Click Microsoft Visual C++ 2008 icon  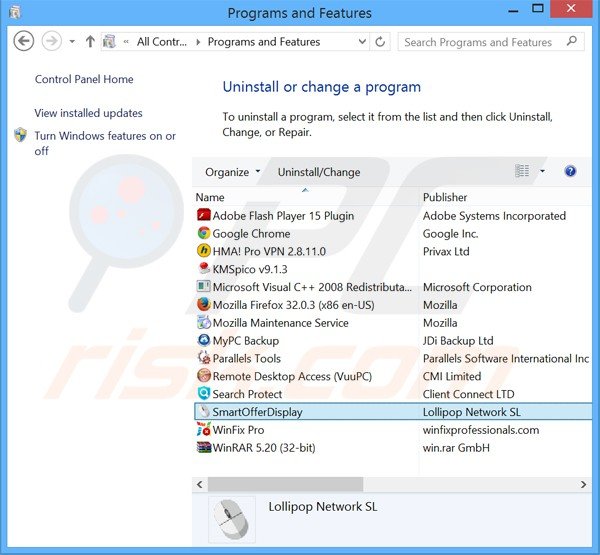pos(204,287)
